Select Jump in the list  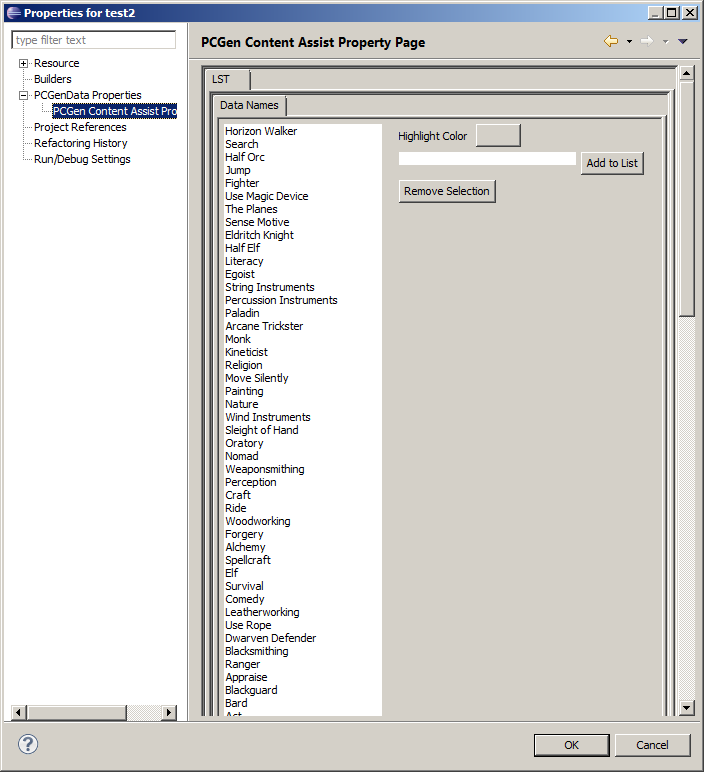238,170
